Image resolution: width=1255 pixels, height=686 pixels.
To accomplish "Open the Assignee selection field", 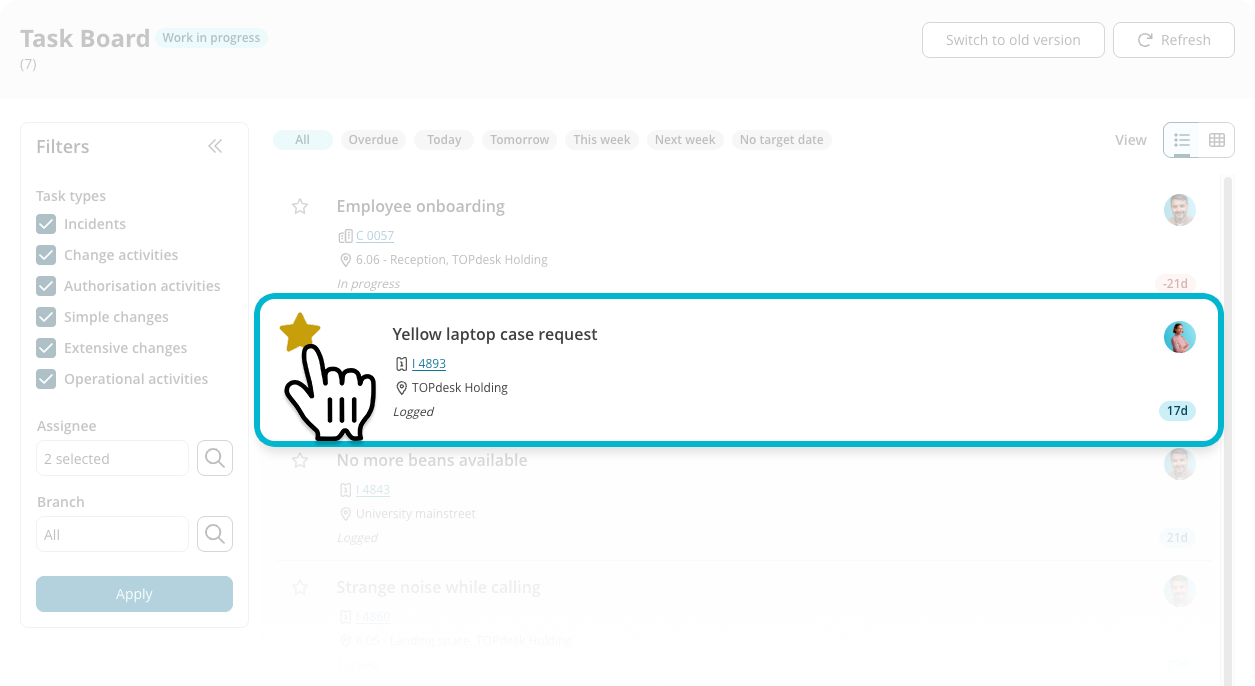I will click(112, 459).
